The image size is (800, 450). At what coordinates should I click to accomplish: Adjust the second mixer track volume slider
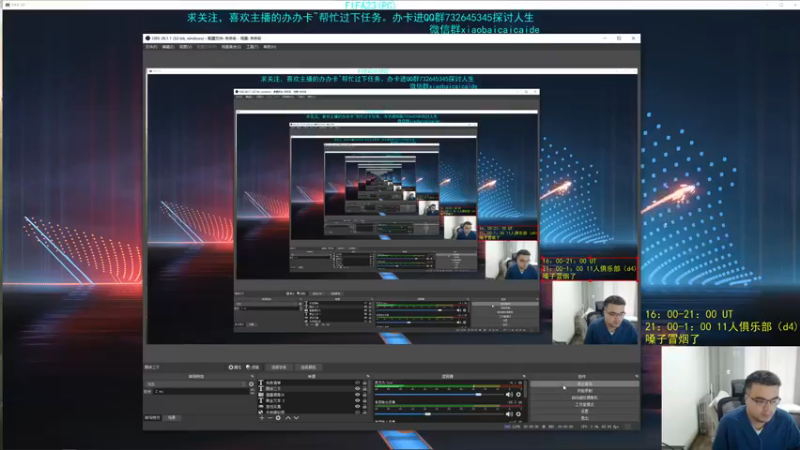[x=441, y=414]
